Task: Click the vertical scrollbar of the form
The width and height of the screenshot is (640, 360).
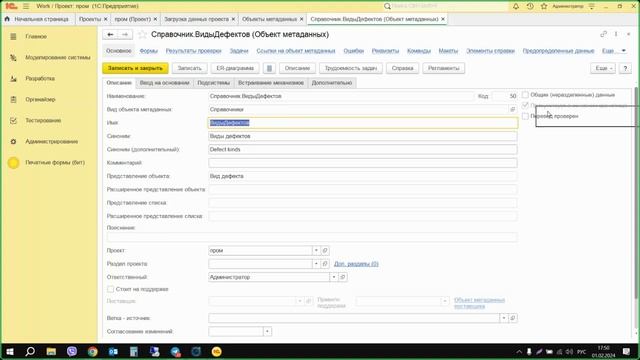Action: (x=637, y=192)
